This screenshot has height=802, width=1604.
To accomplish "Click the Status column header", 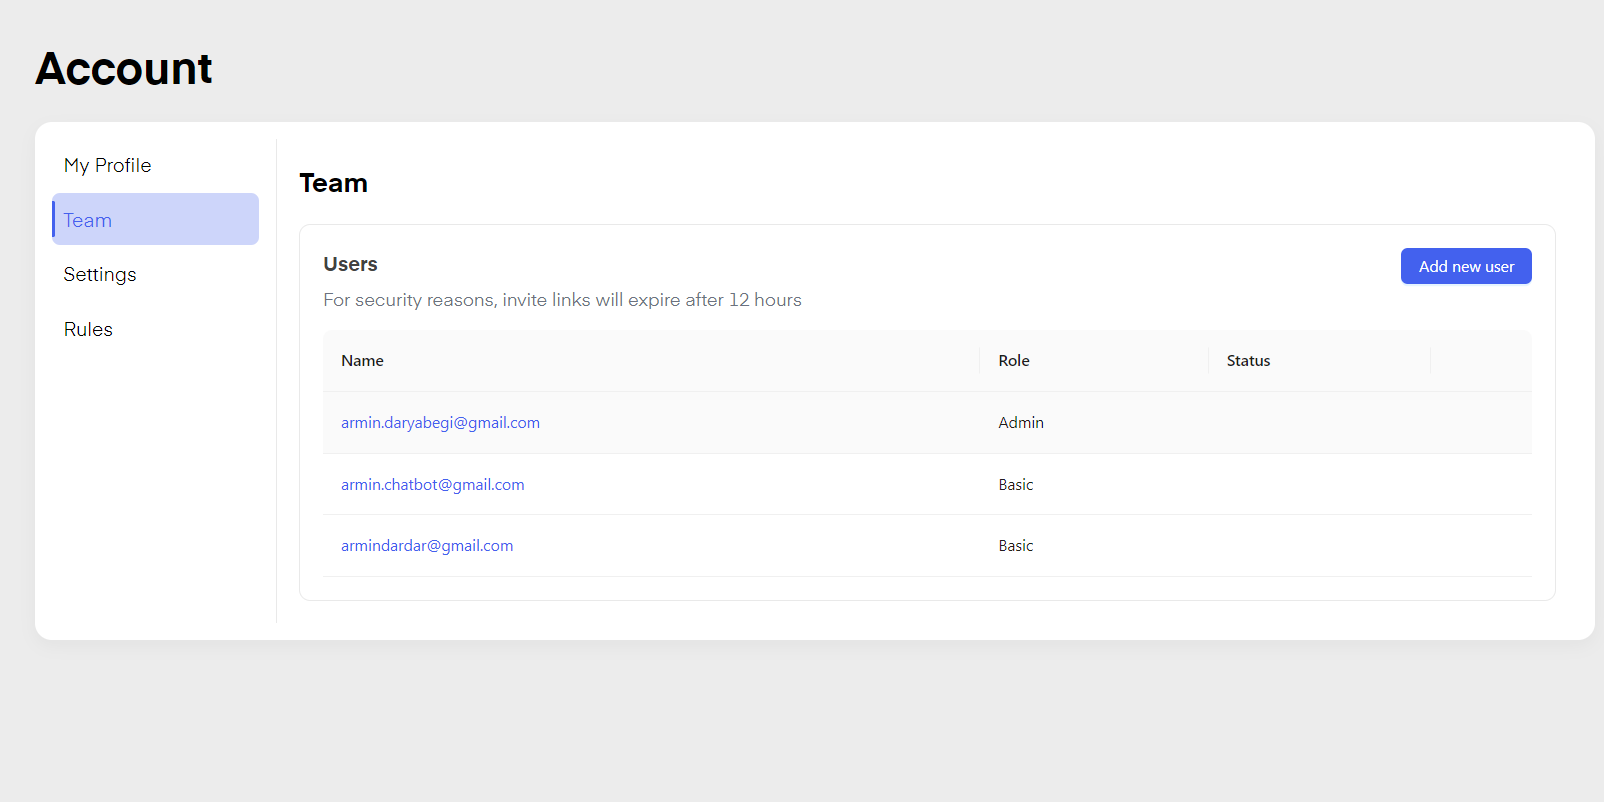I will (1248, 361).
